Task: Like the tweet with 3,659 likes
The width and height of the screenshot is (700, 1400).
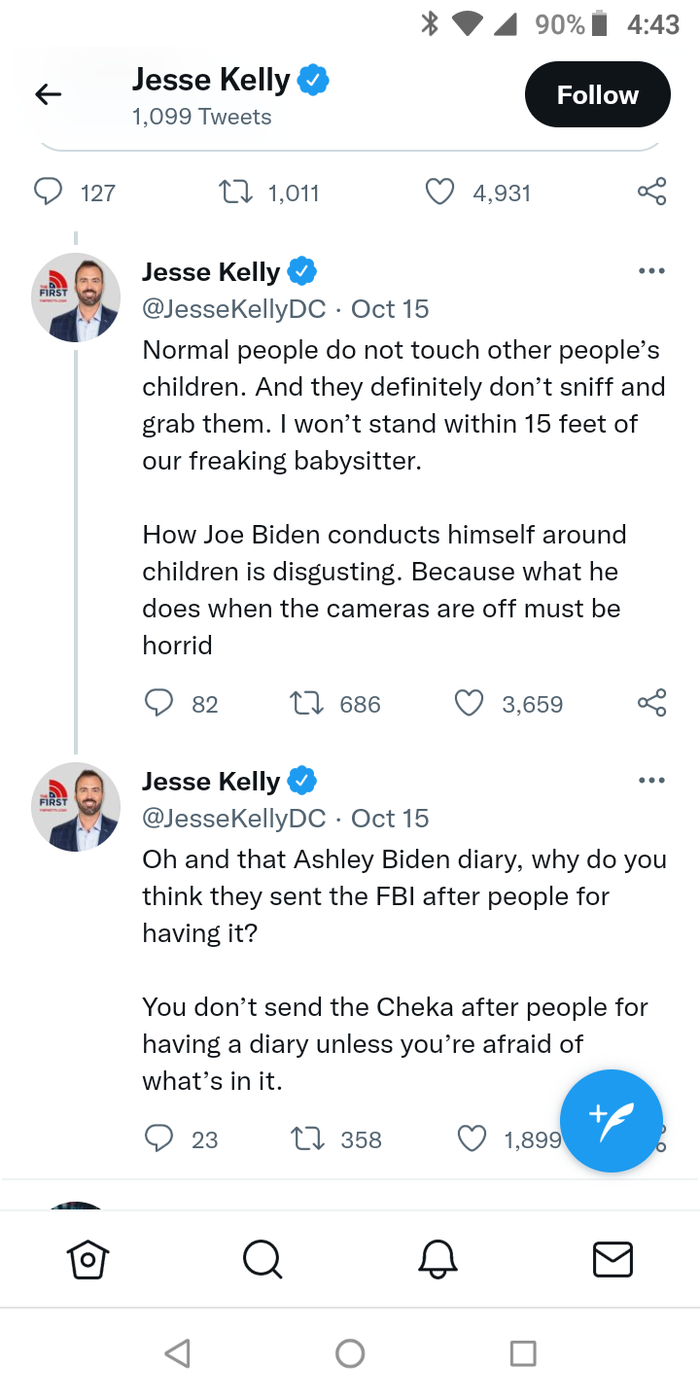Action: pyautogui.click(x=469, y=704)
